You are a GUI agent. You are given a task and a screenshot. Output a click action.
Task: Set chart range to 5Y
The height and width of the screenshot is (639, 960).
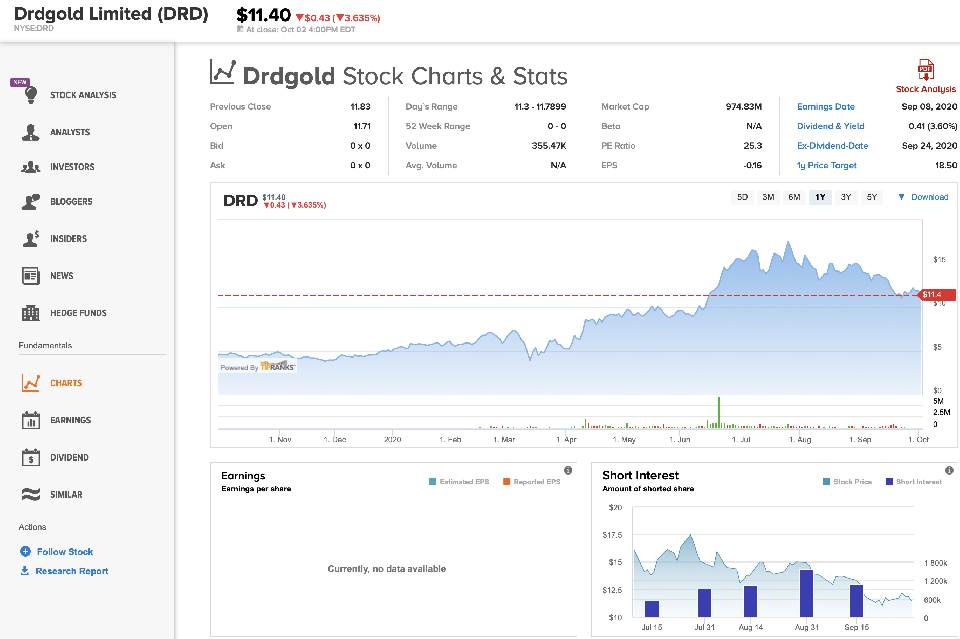point(872,197)
